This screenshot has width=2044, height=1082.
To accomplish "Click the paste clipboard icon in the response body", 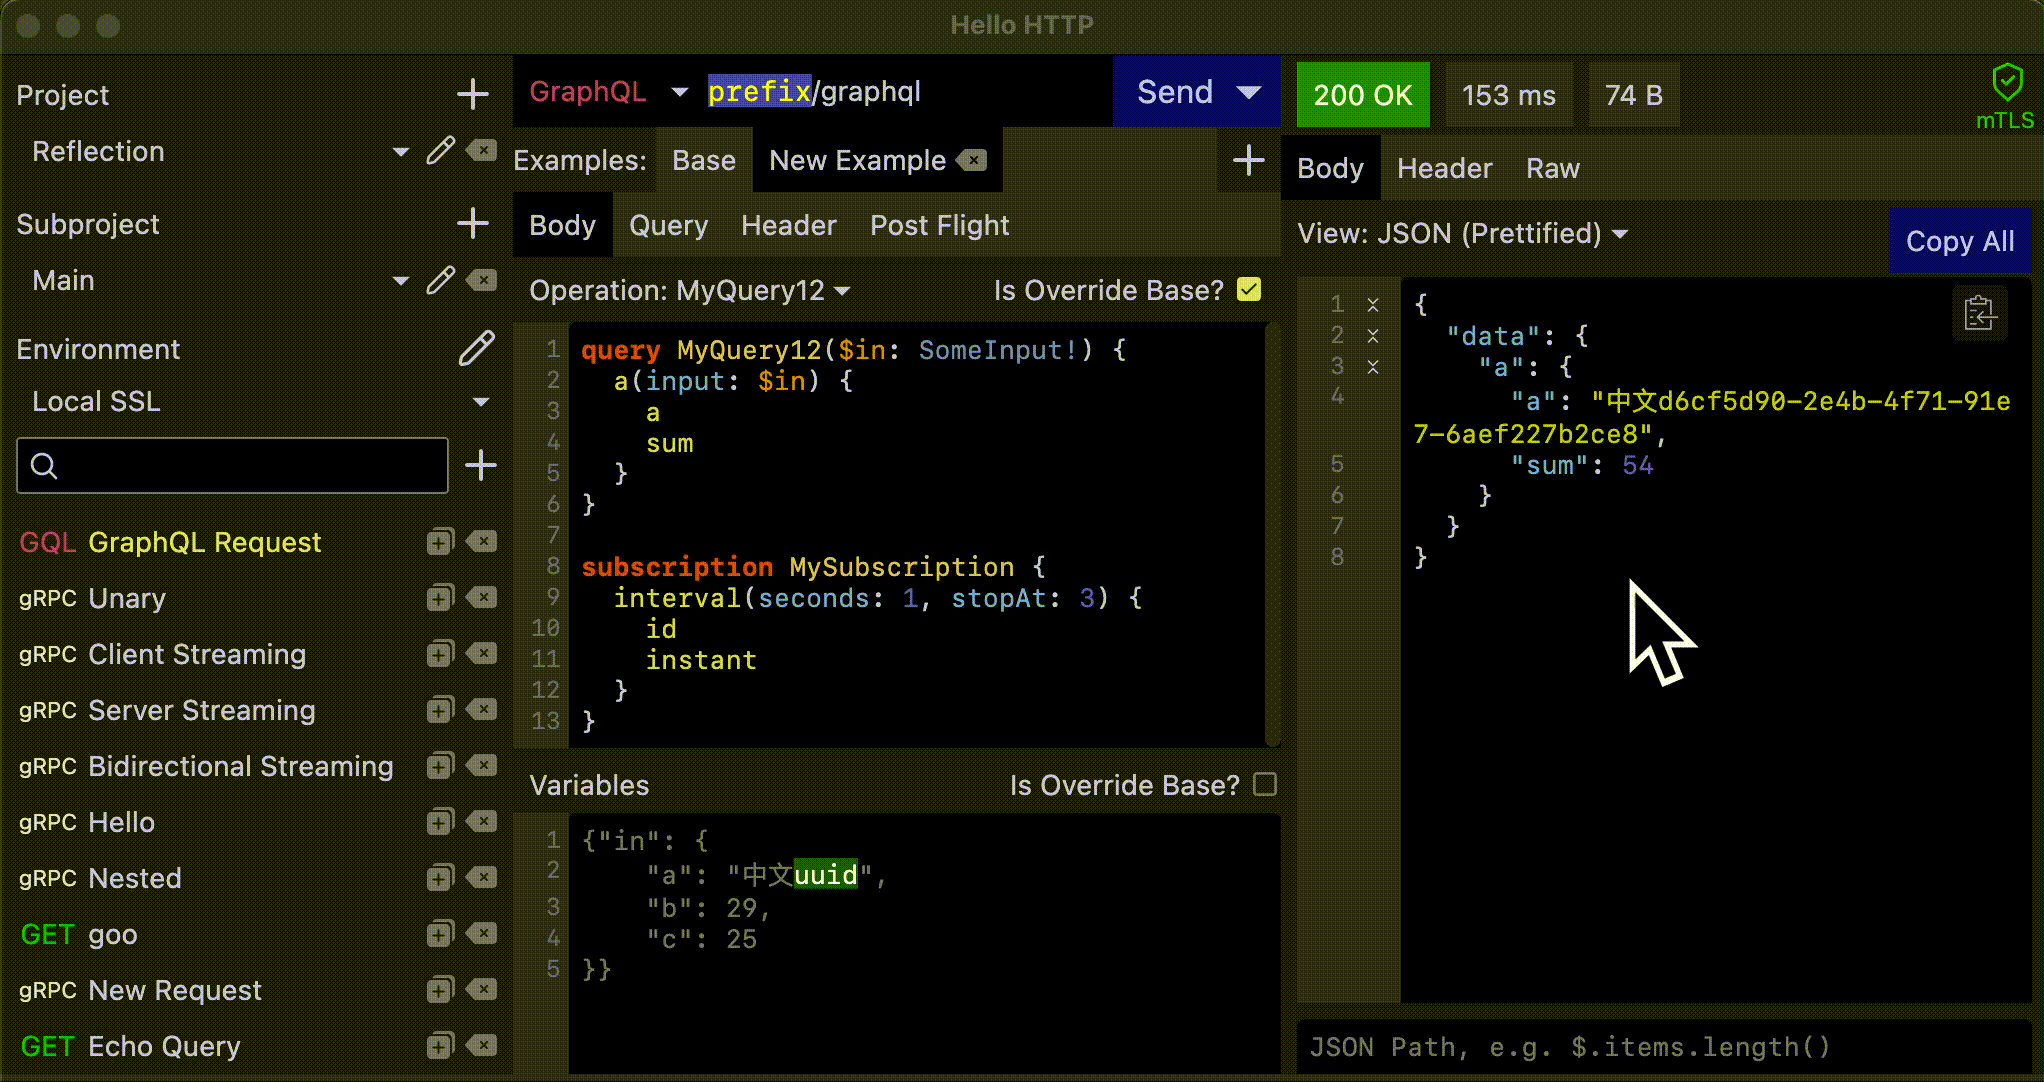I will click(1979, 313).
